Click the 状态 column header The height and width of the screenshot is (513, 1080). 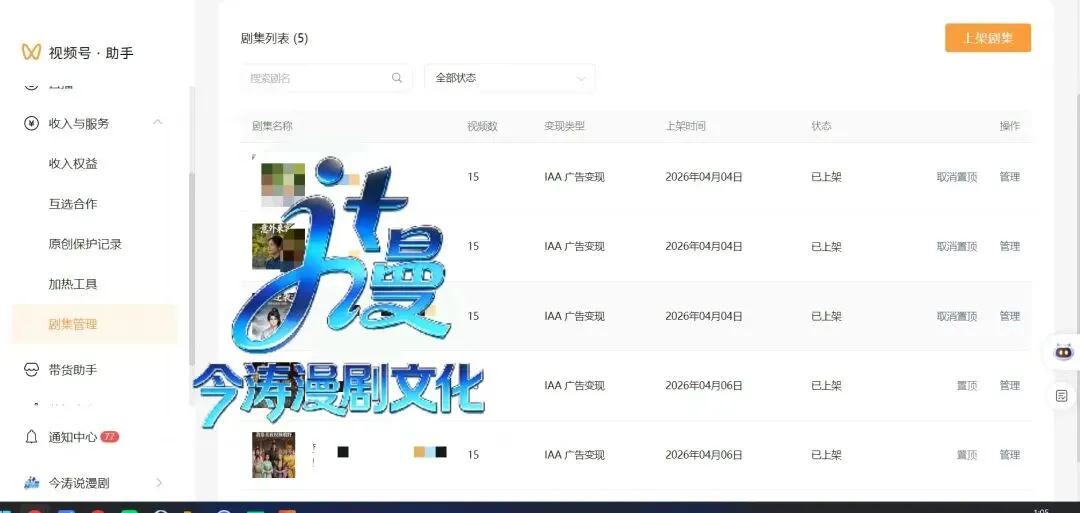pyautogui.click(x=821, y=126)
